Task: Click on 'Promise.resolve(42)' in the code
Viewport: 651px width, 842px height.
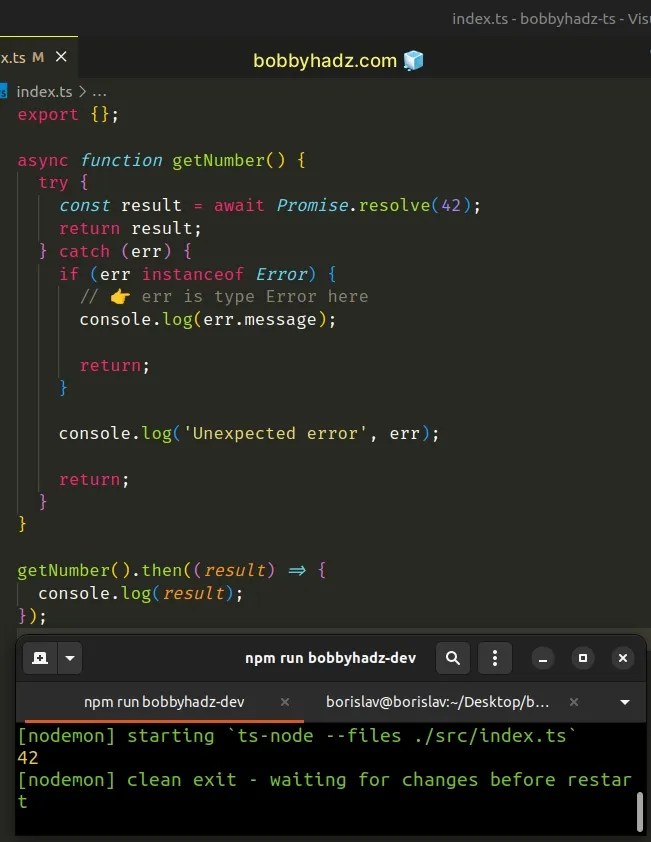Action: coord(373,205)
